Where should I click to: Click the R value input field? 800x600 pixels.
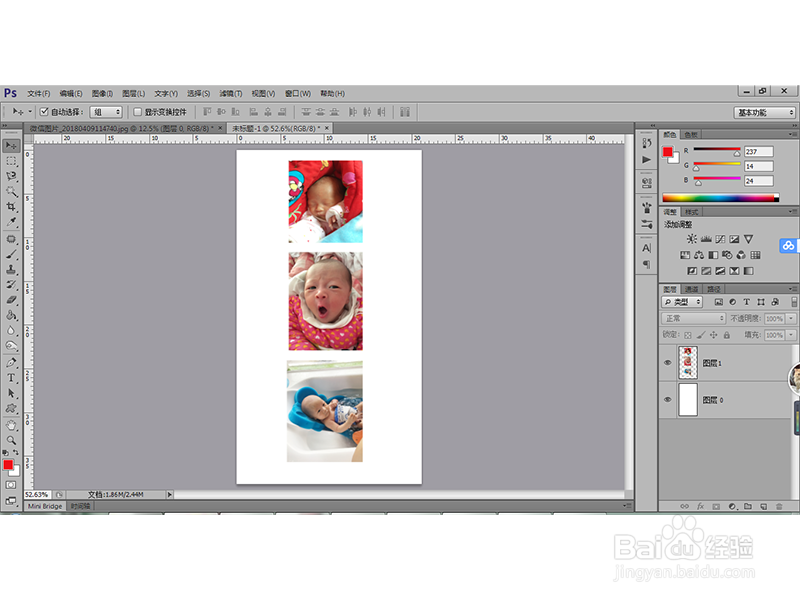tap(759, 152)
